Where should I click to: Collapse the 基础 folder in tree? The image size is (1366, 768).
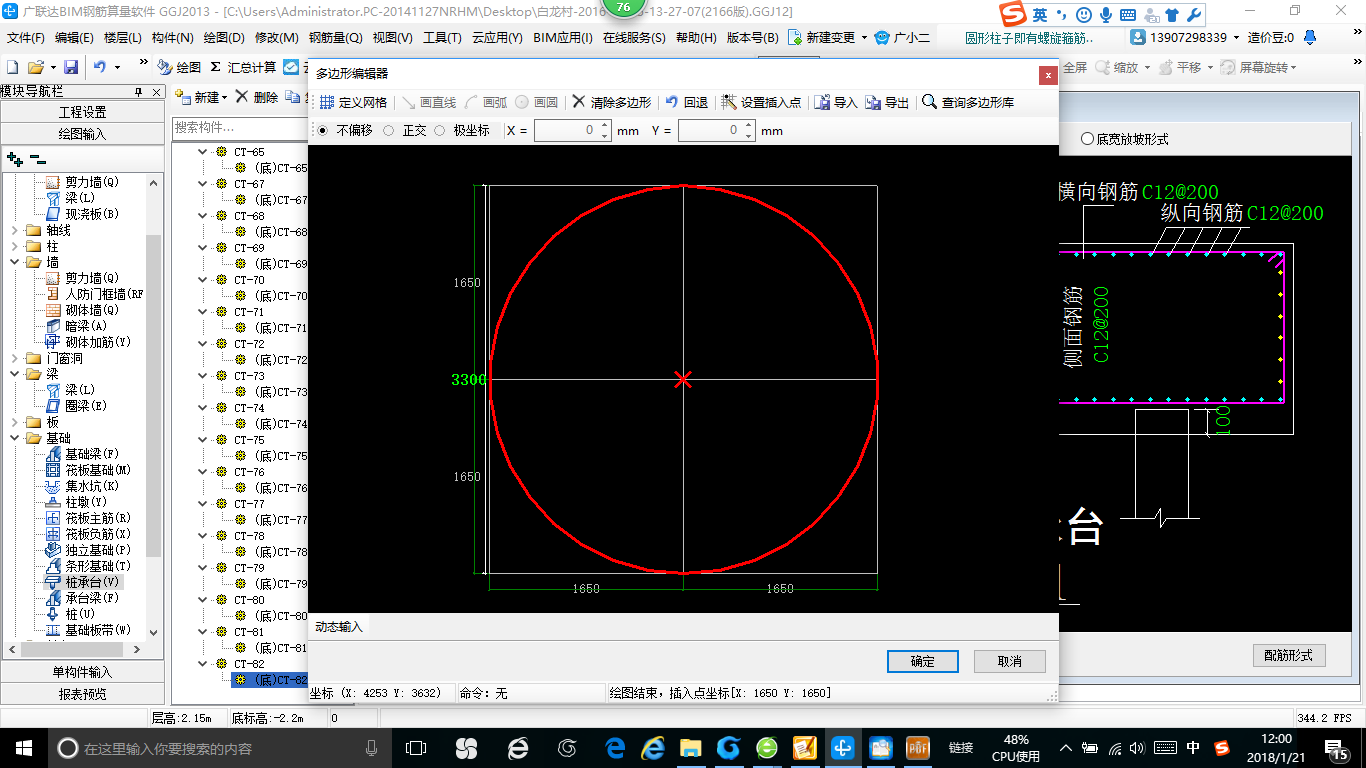point(15,438)
